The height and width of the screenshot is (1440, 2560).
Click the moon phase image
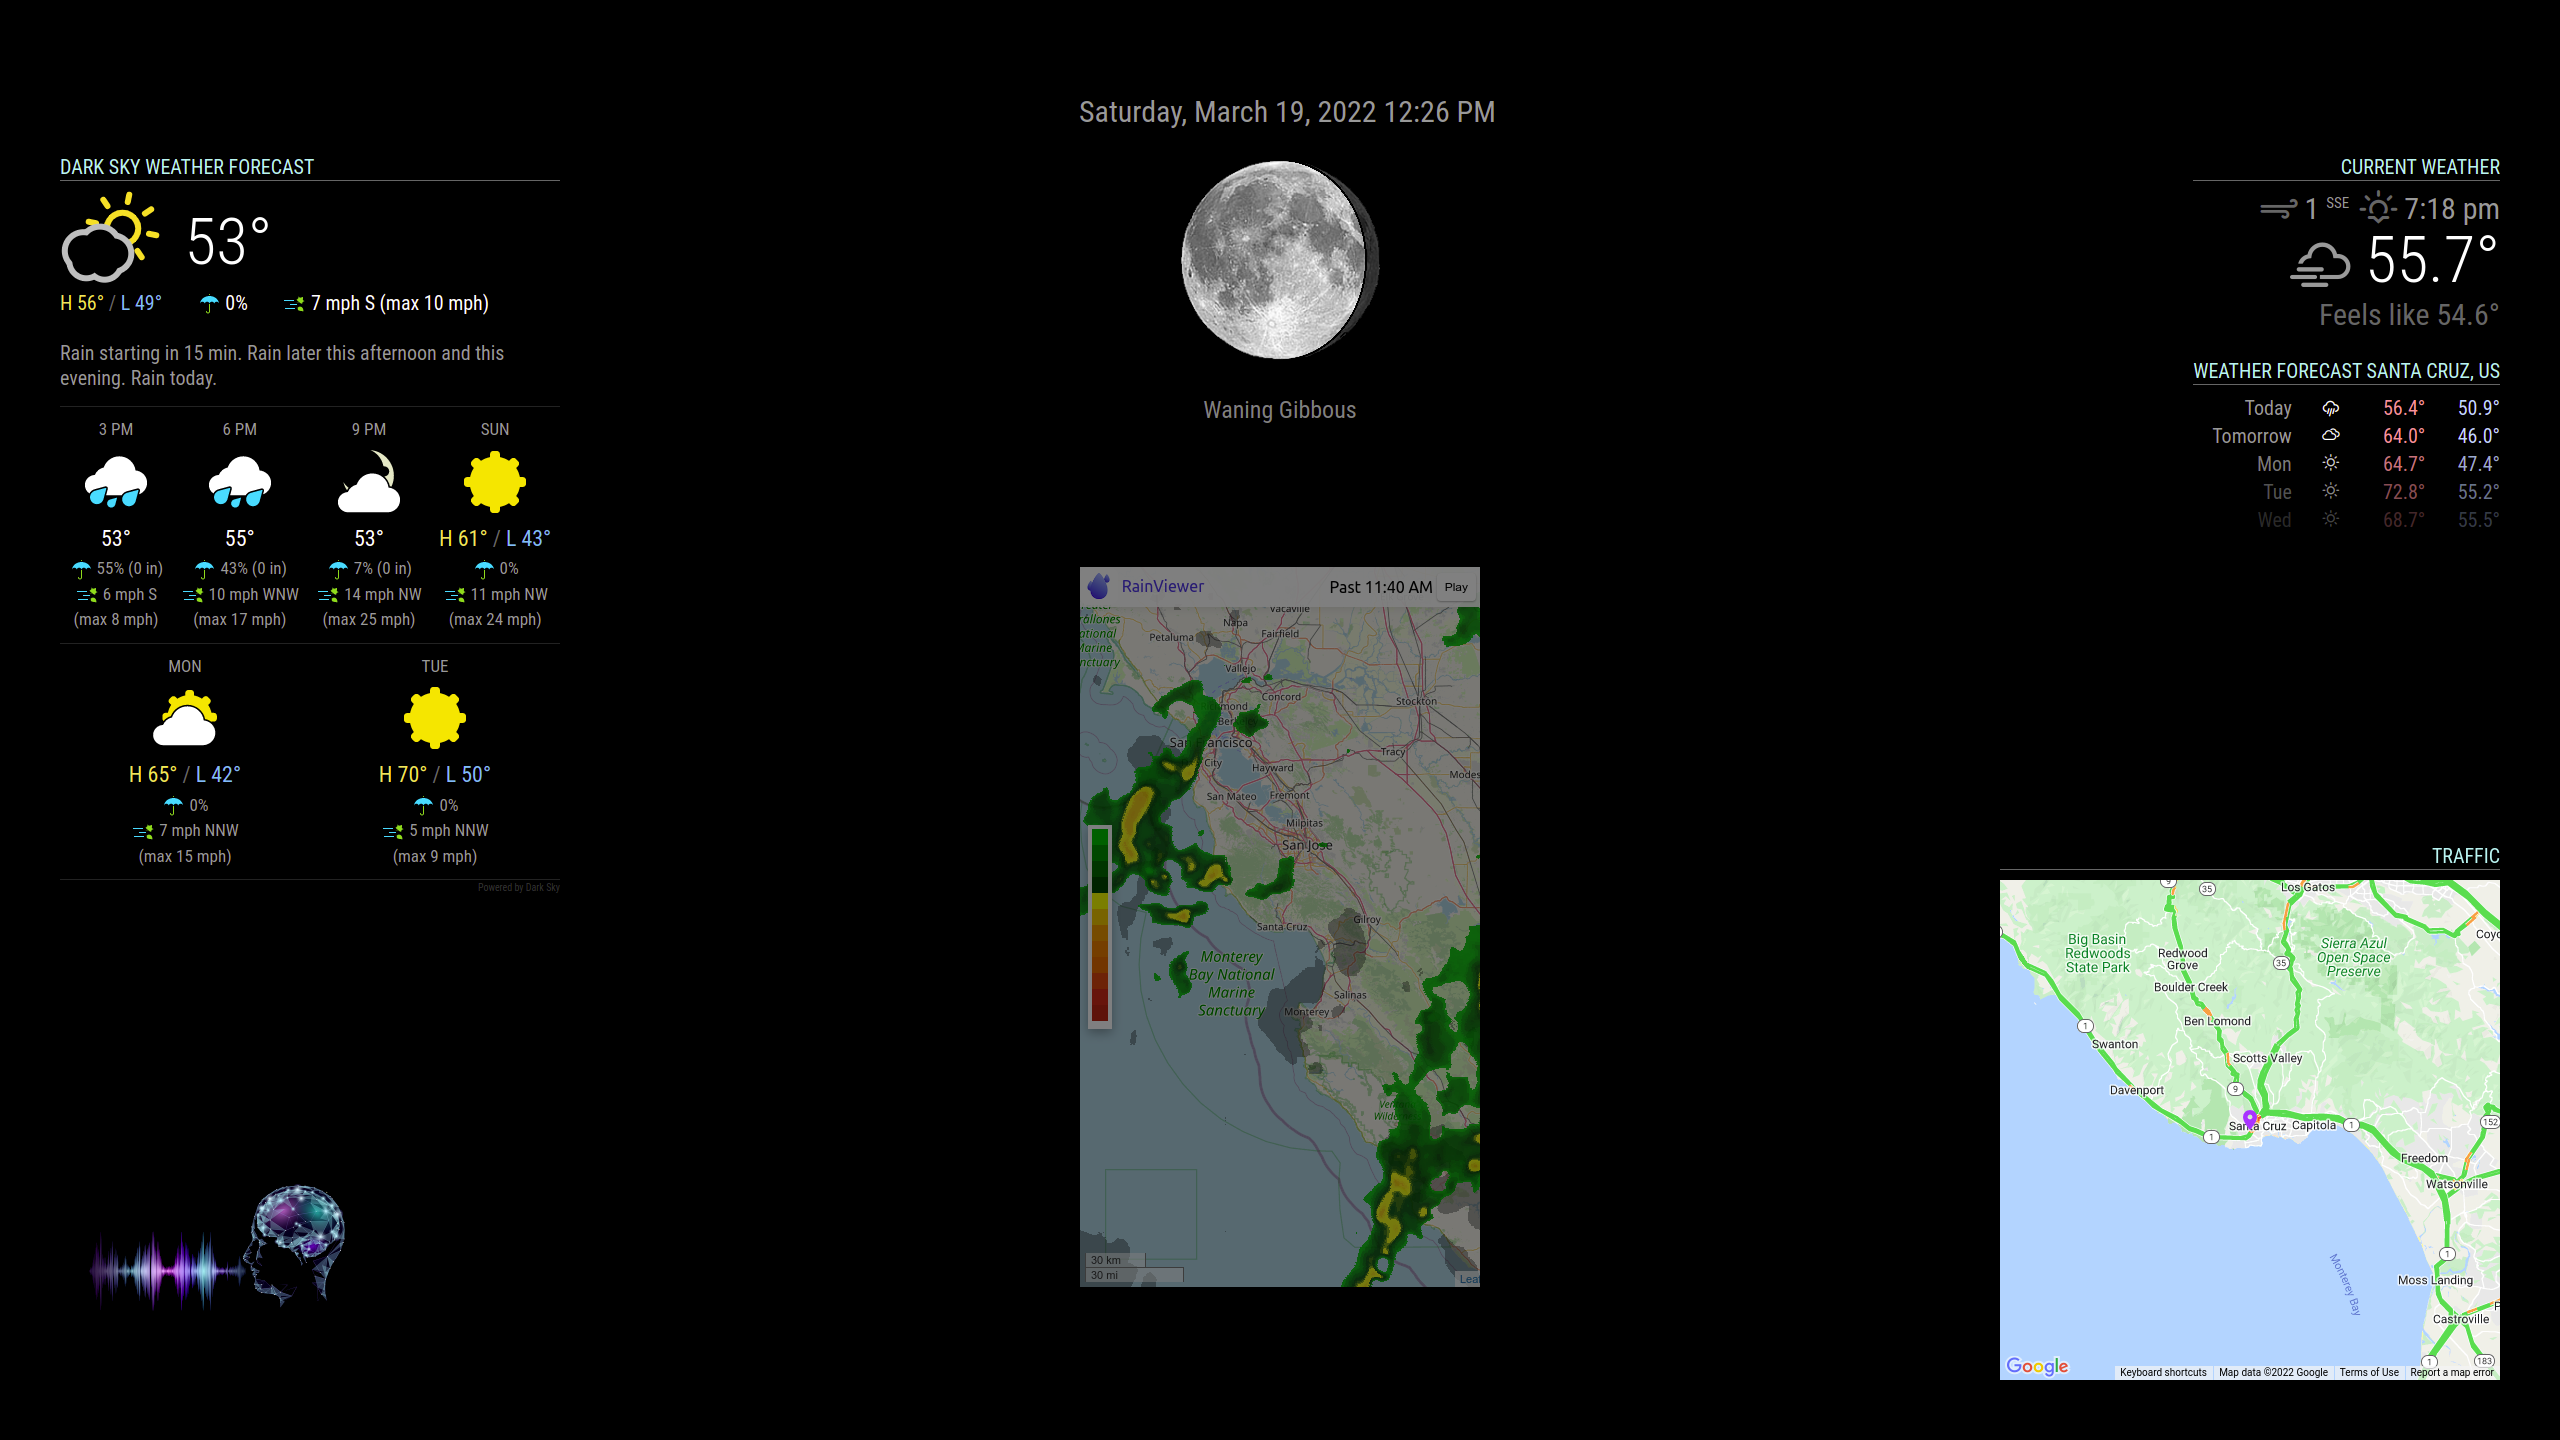[1279, 260]
